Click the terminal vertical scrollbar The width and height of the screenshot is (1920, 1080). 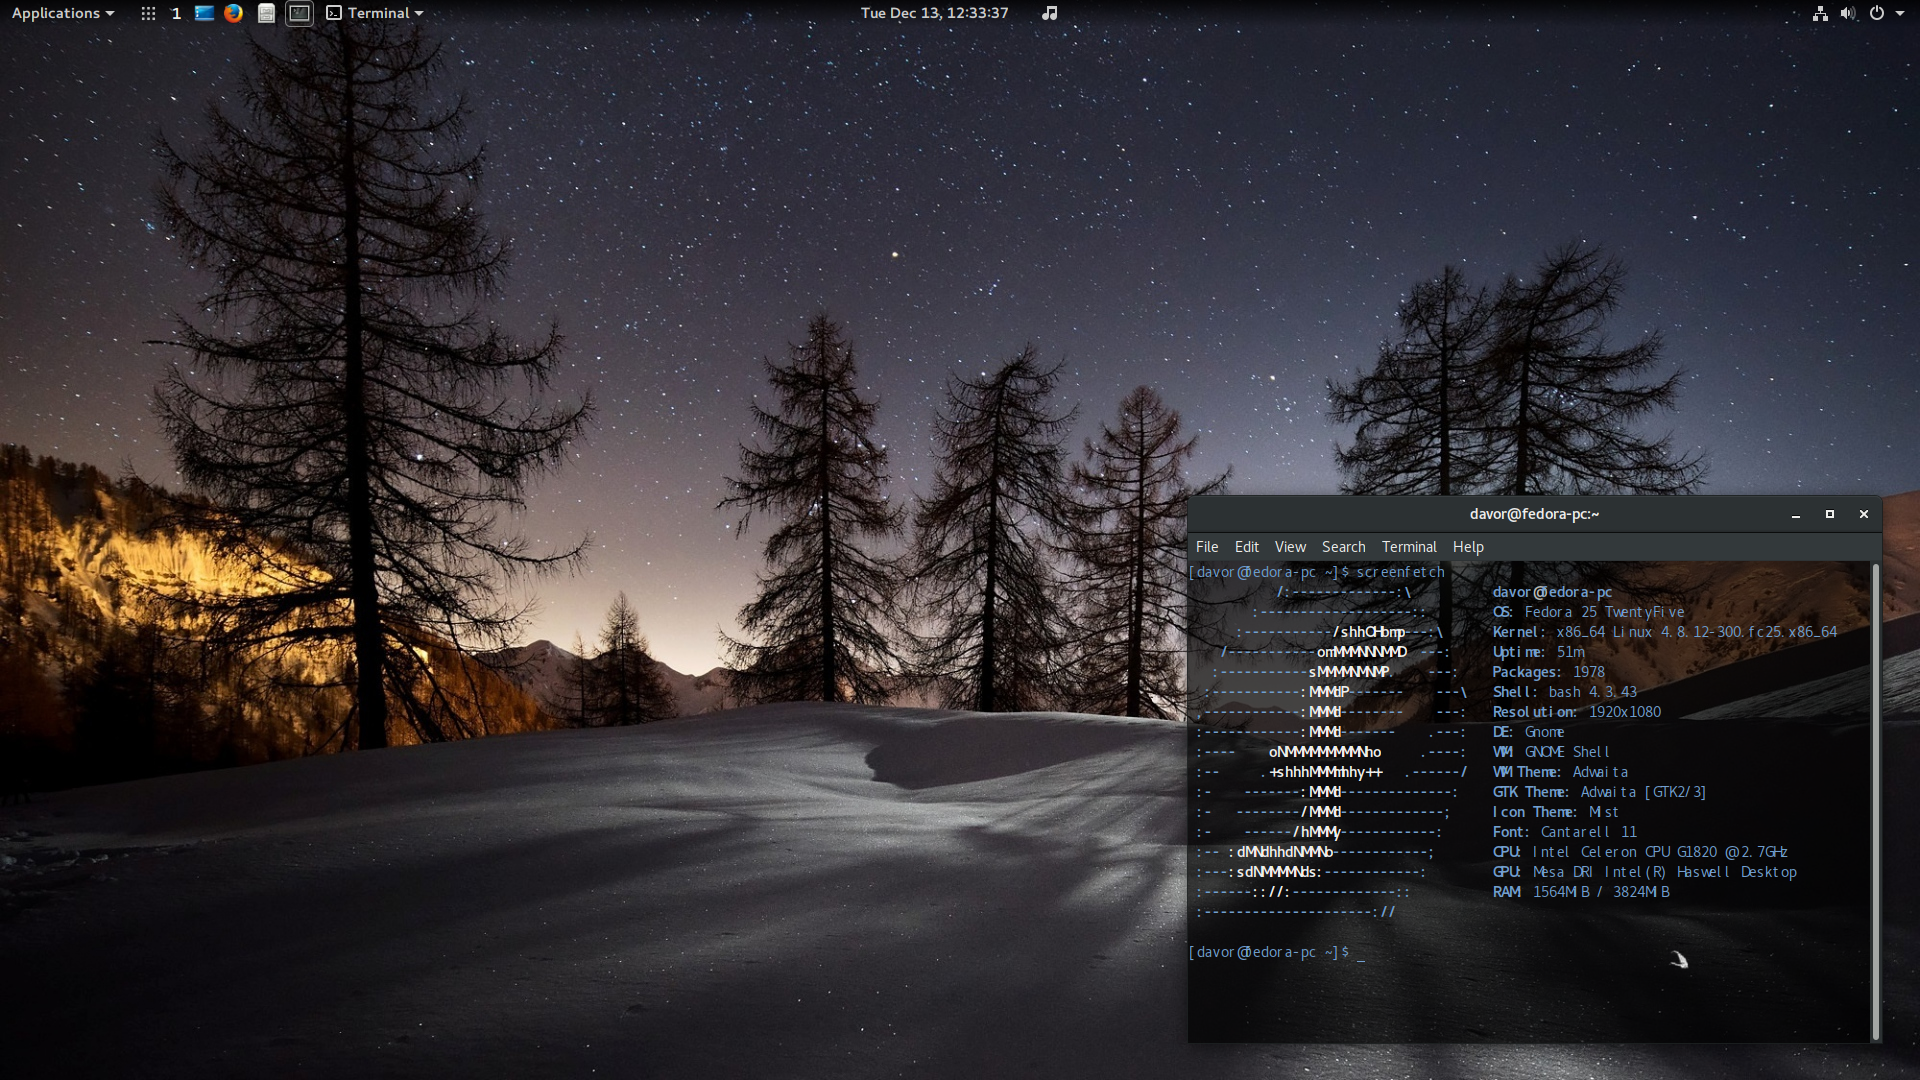(1875, 800)
